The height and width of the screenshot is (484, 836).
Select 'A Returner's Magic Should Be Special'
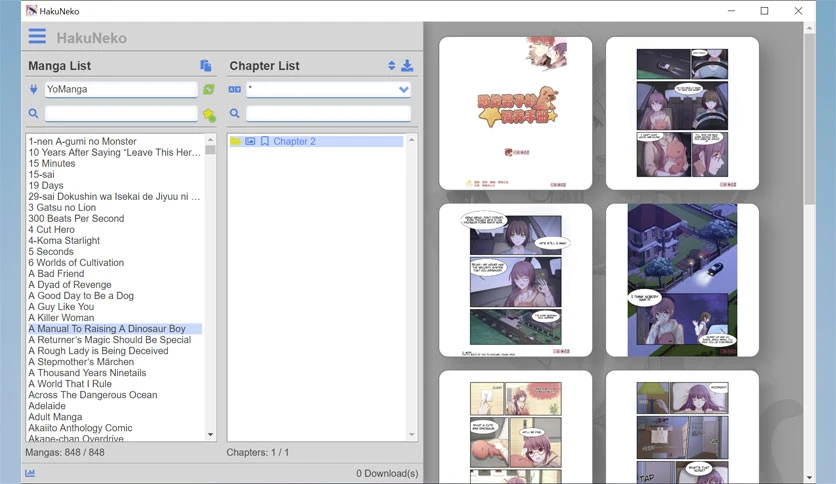tap(109, 340)
